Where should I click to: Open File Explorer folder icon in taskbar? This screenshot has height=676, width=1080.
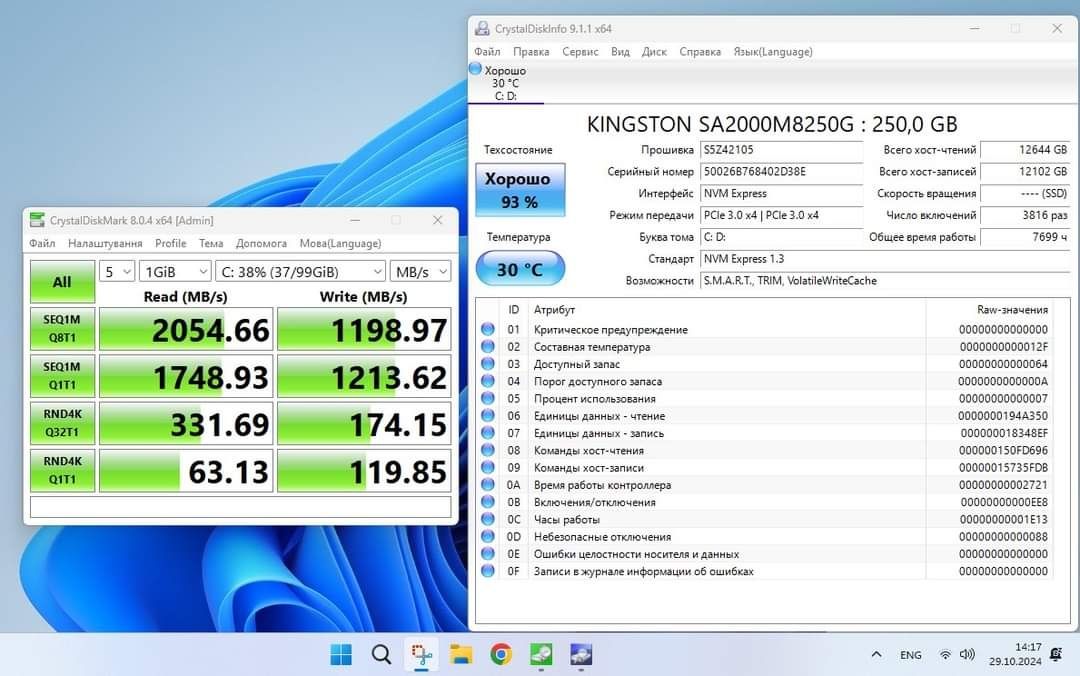(x=461, y=654)
